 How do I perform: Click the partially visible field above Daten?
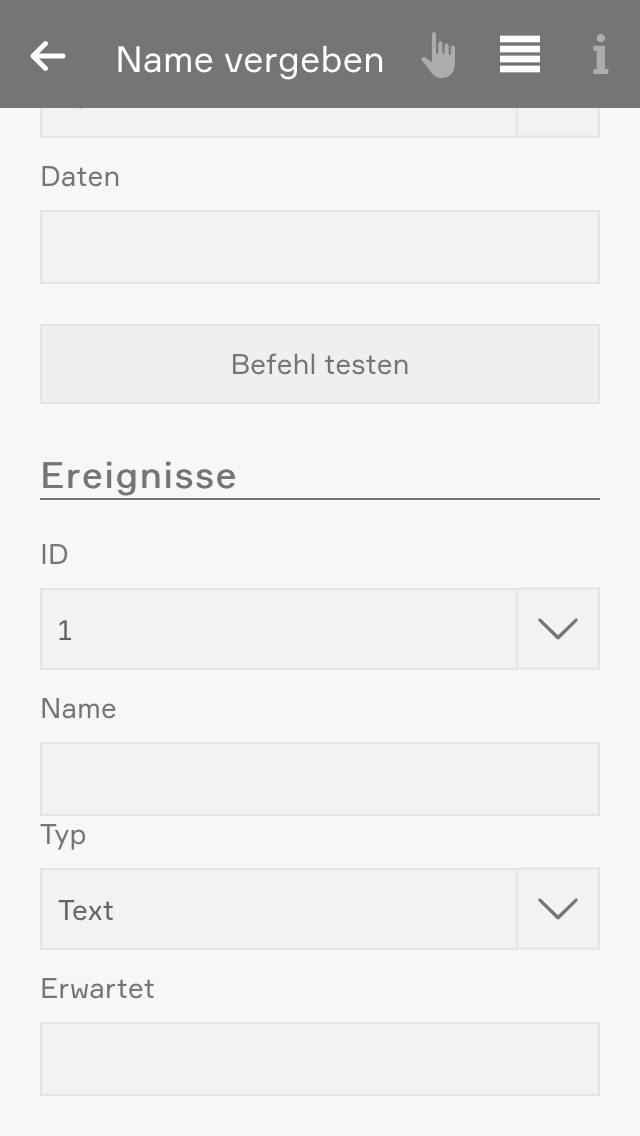279,123
